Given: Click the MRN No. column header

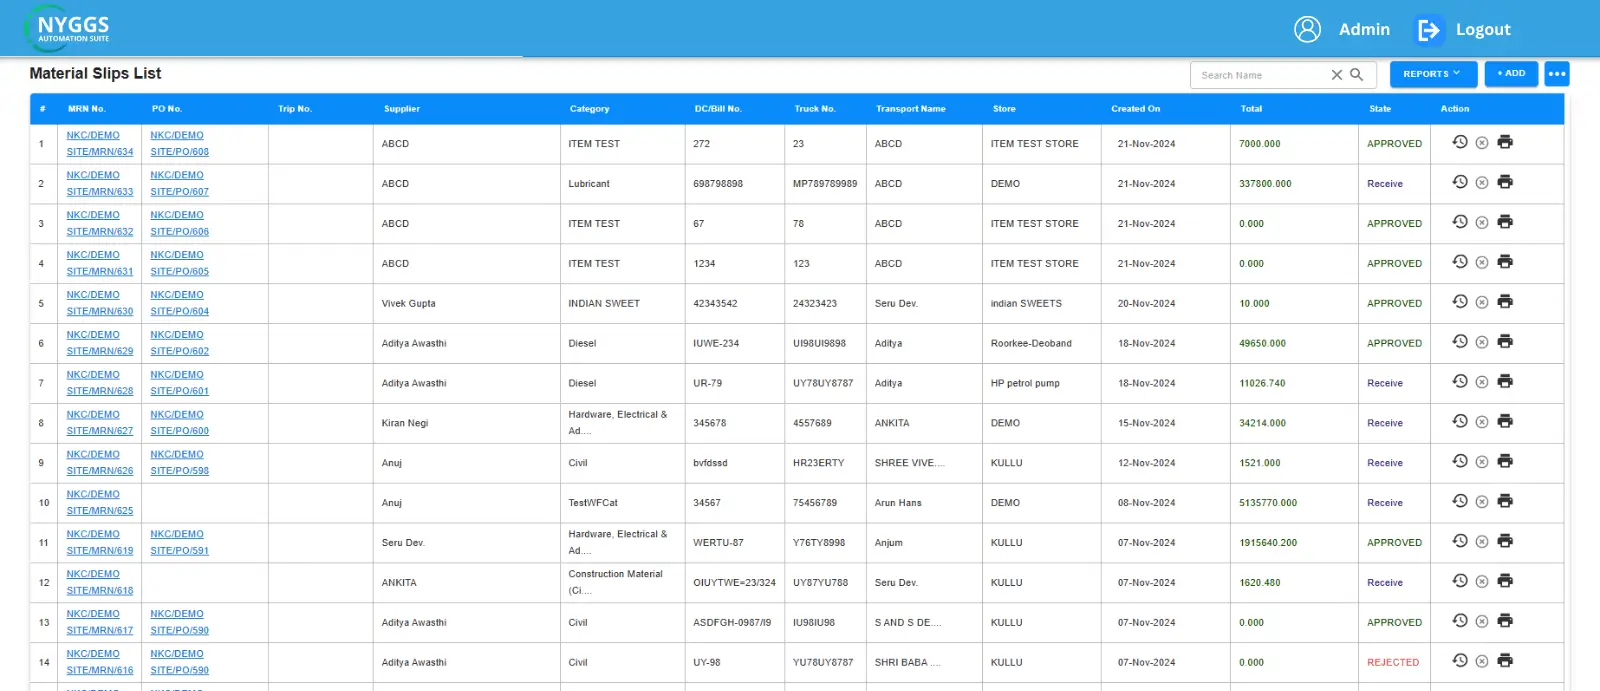Looking at the screenshot, I should pos(86,109).
